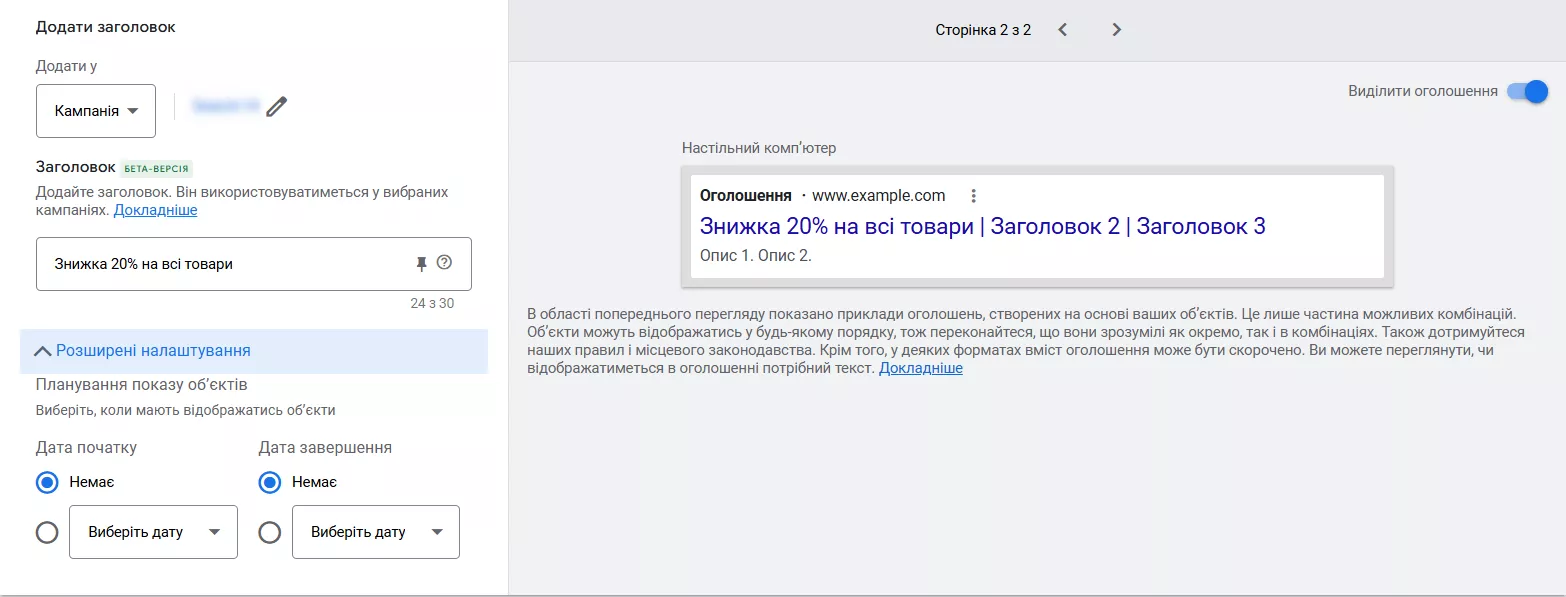
Task: Click the help question mark icon in the headline field
Action: click(445, 263)
